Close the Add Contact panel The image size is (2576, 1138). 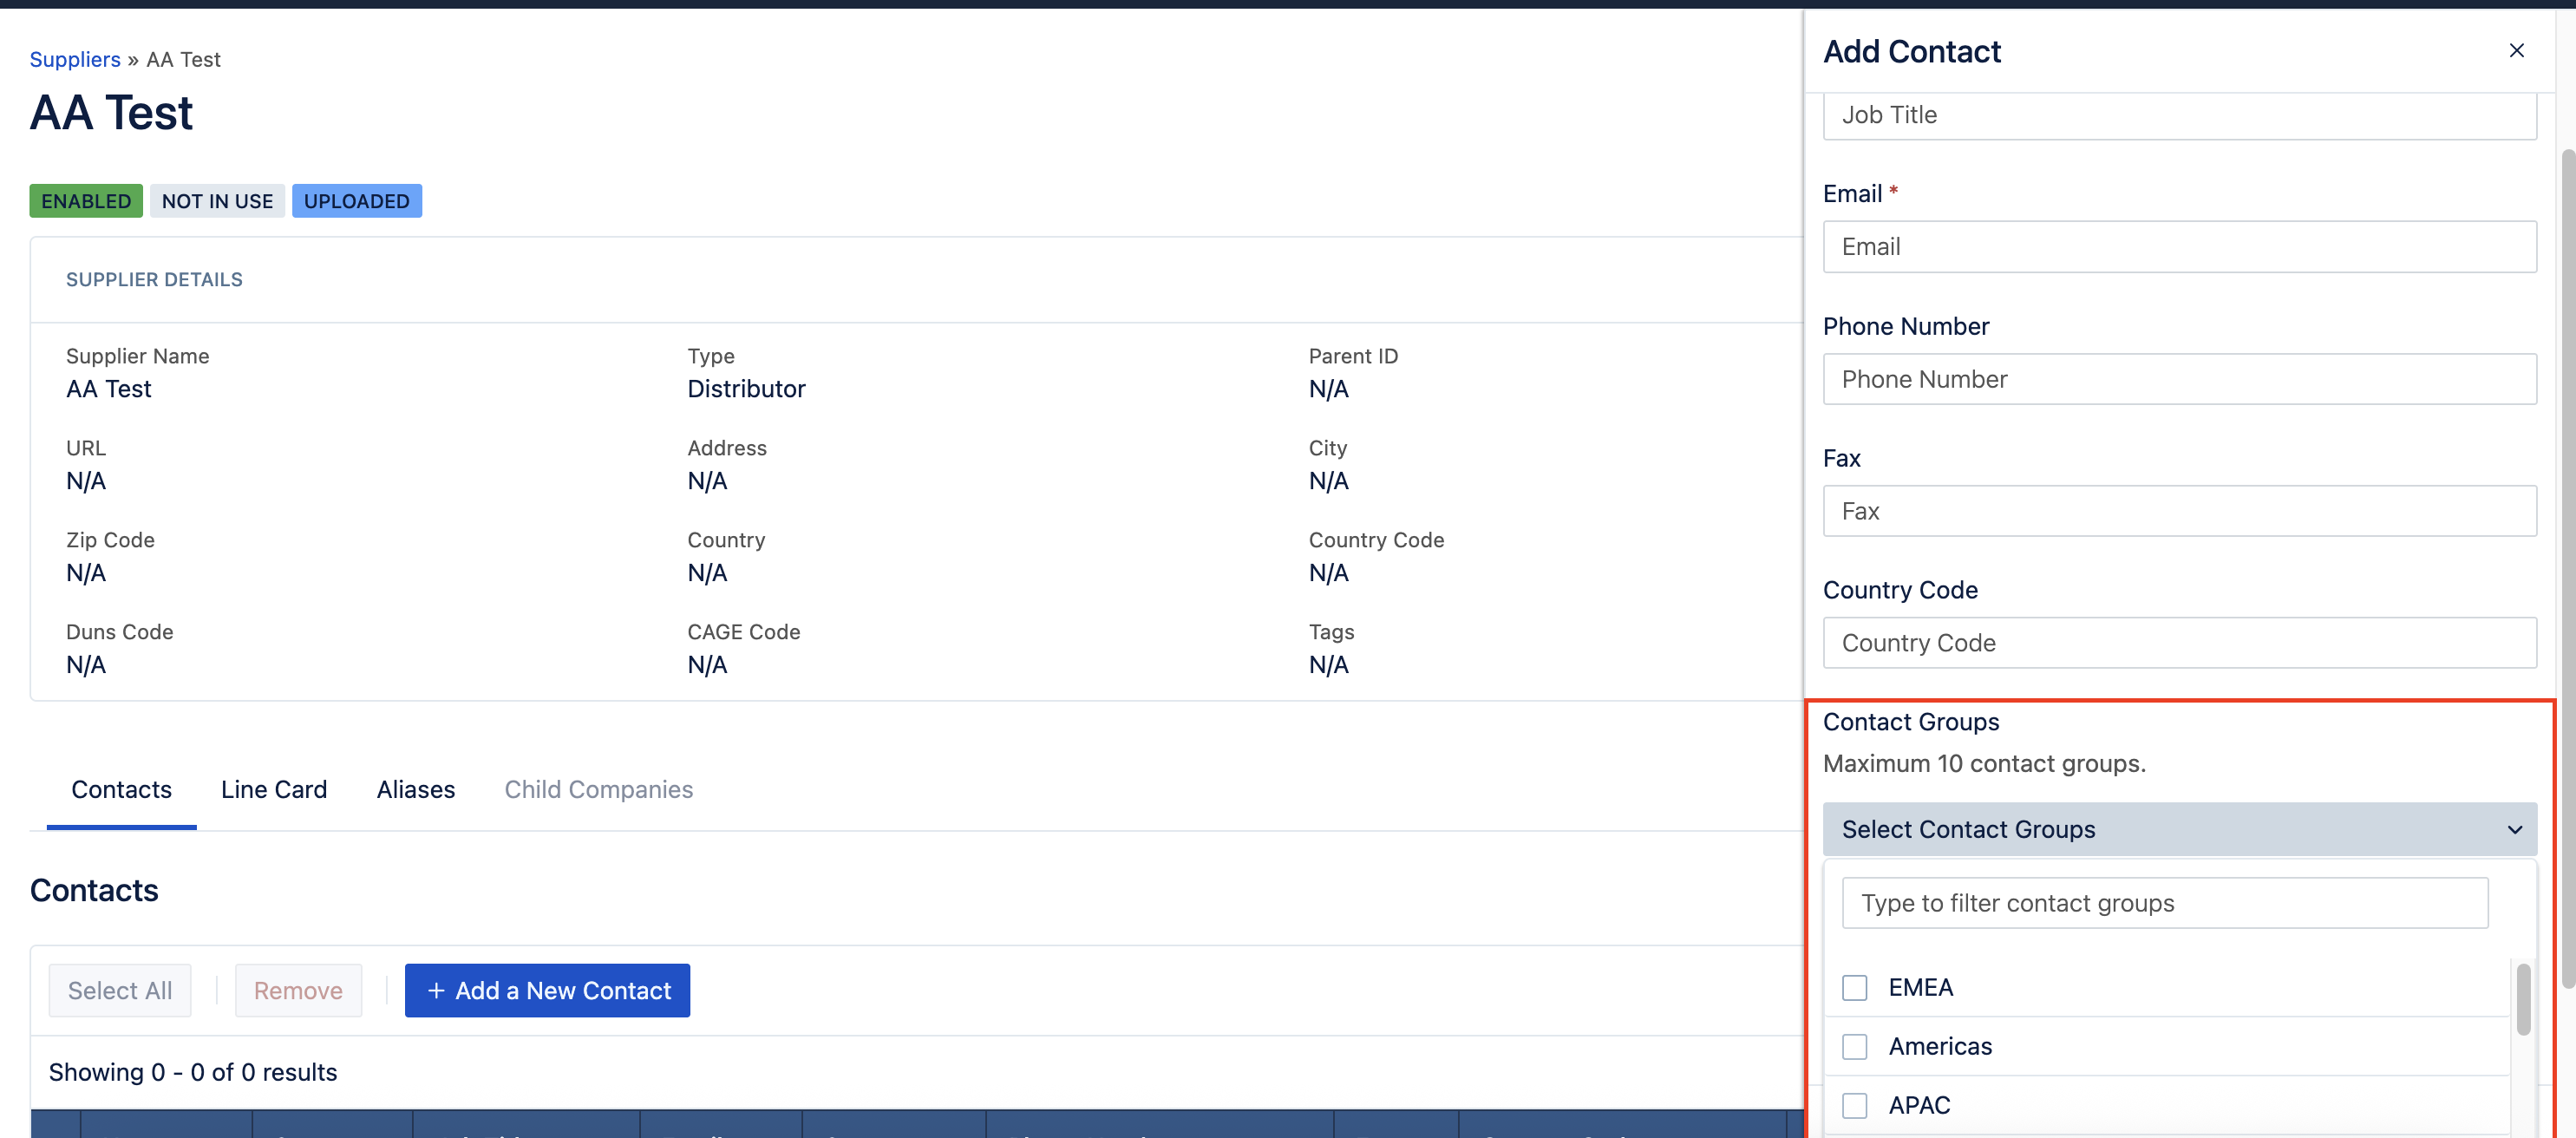[2516, 50]
